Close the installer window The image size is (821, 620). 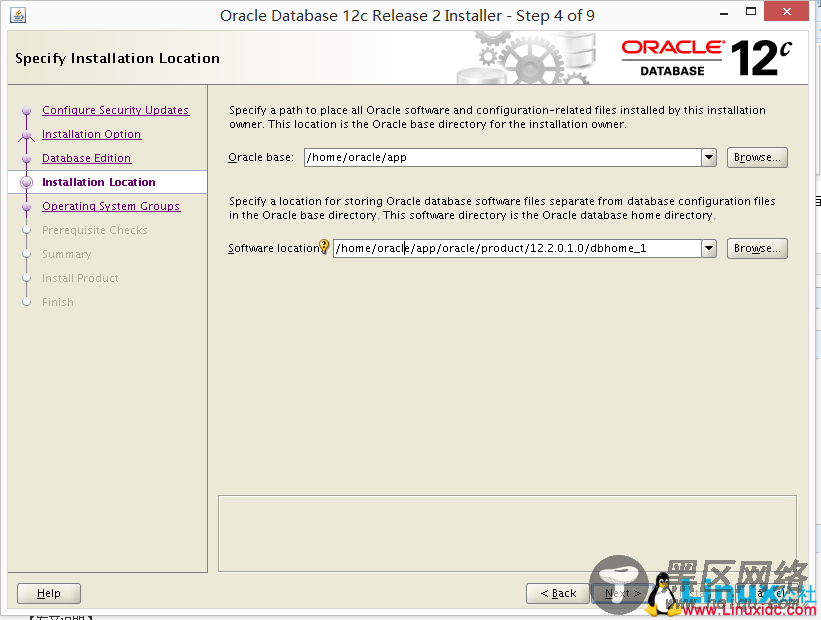tap(786, 11)
